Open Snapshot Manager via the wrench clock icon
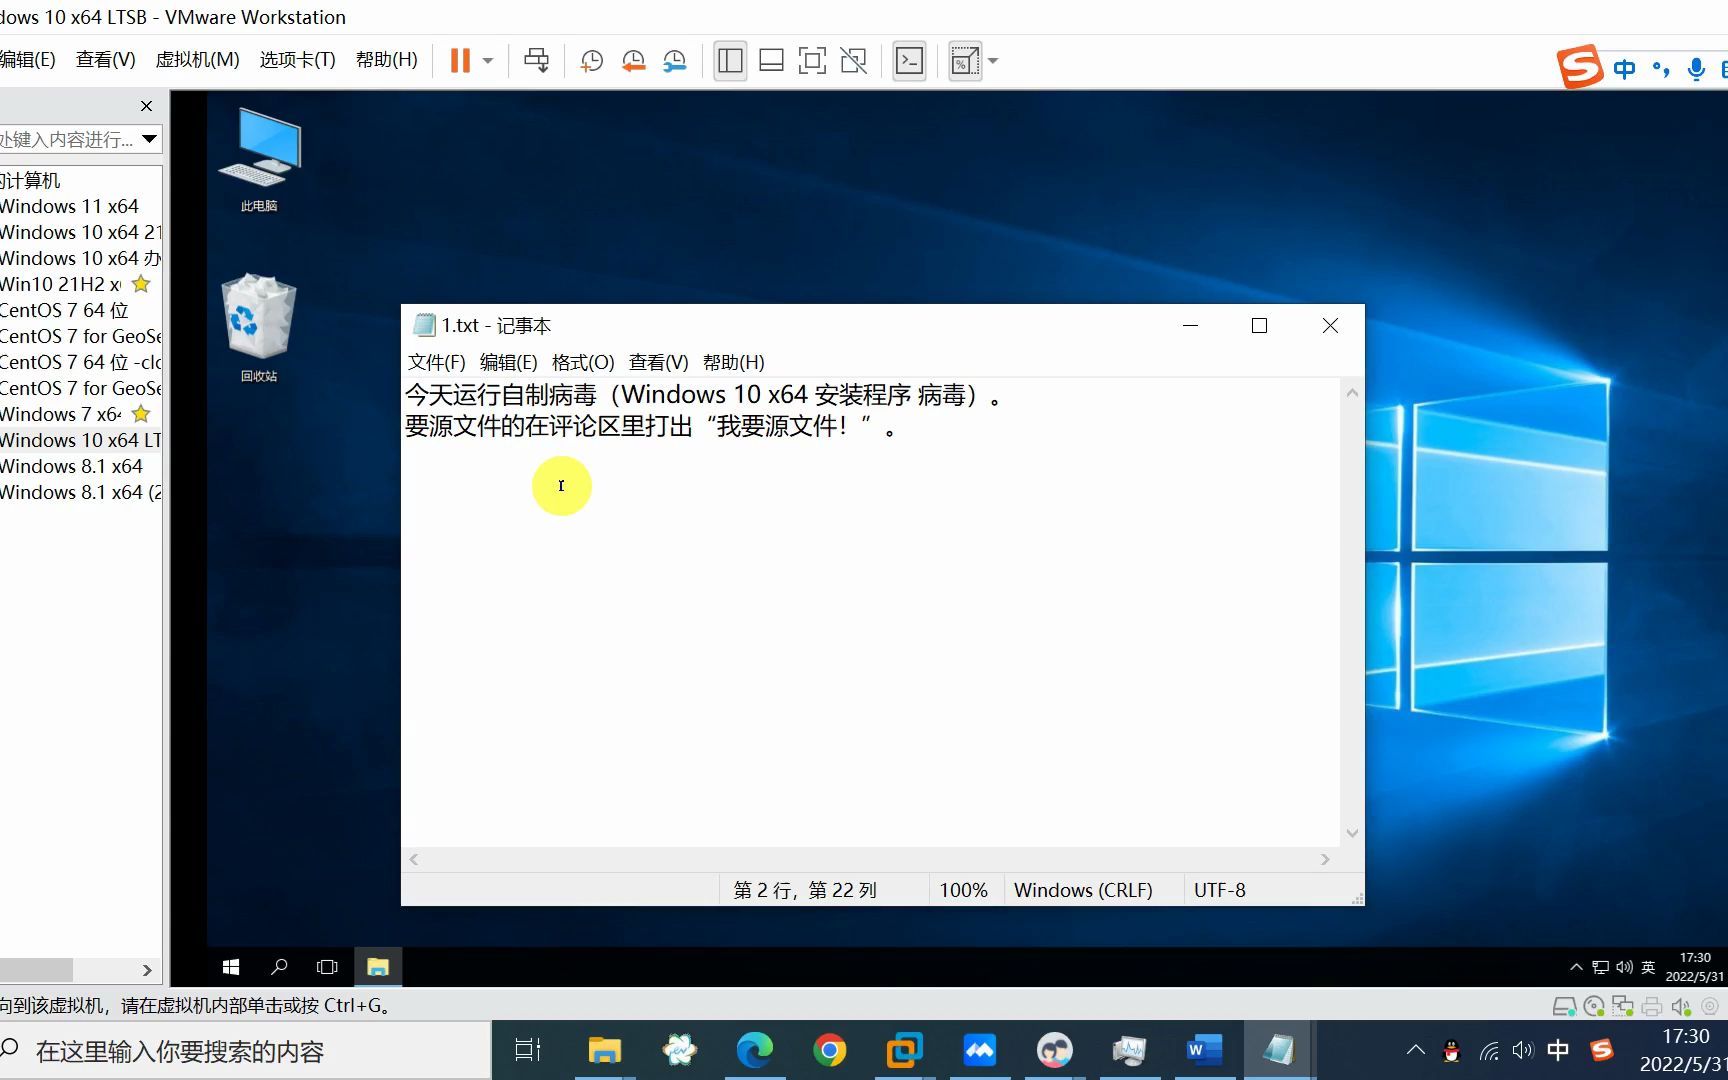Image resolution: width=1728 pixels, height=1080 pixels. tap(675, 61)
